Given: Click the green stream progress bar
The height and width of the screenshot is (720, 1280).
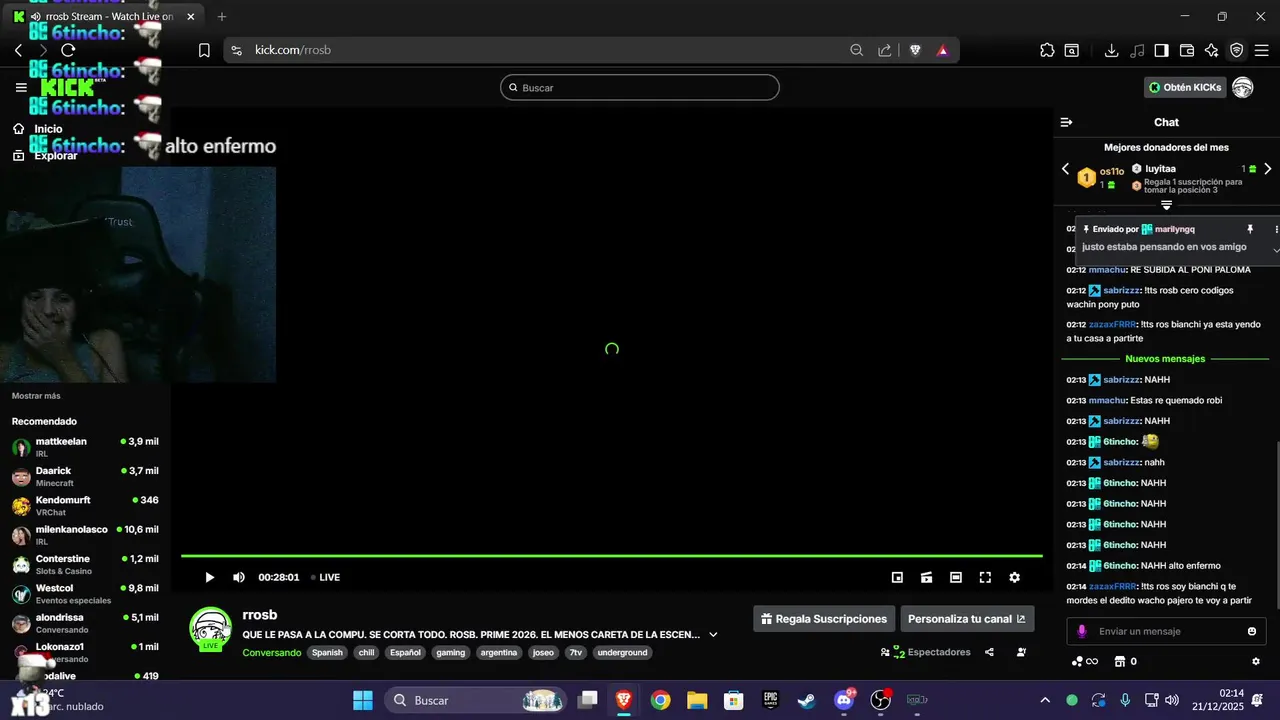Looking at the screenshot, I should coord(611,555).
